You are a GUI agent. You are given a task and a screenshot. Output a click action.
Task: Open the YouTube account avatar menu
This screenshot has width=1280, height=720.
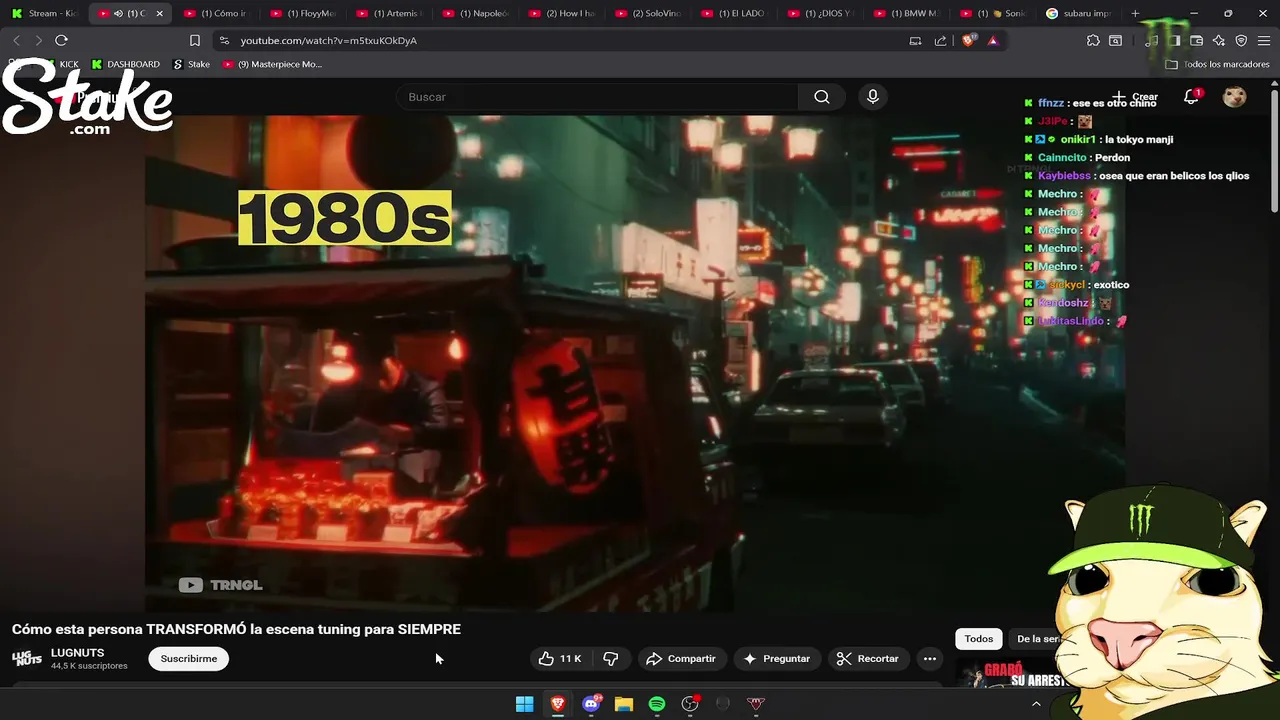point(1235,97)
